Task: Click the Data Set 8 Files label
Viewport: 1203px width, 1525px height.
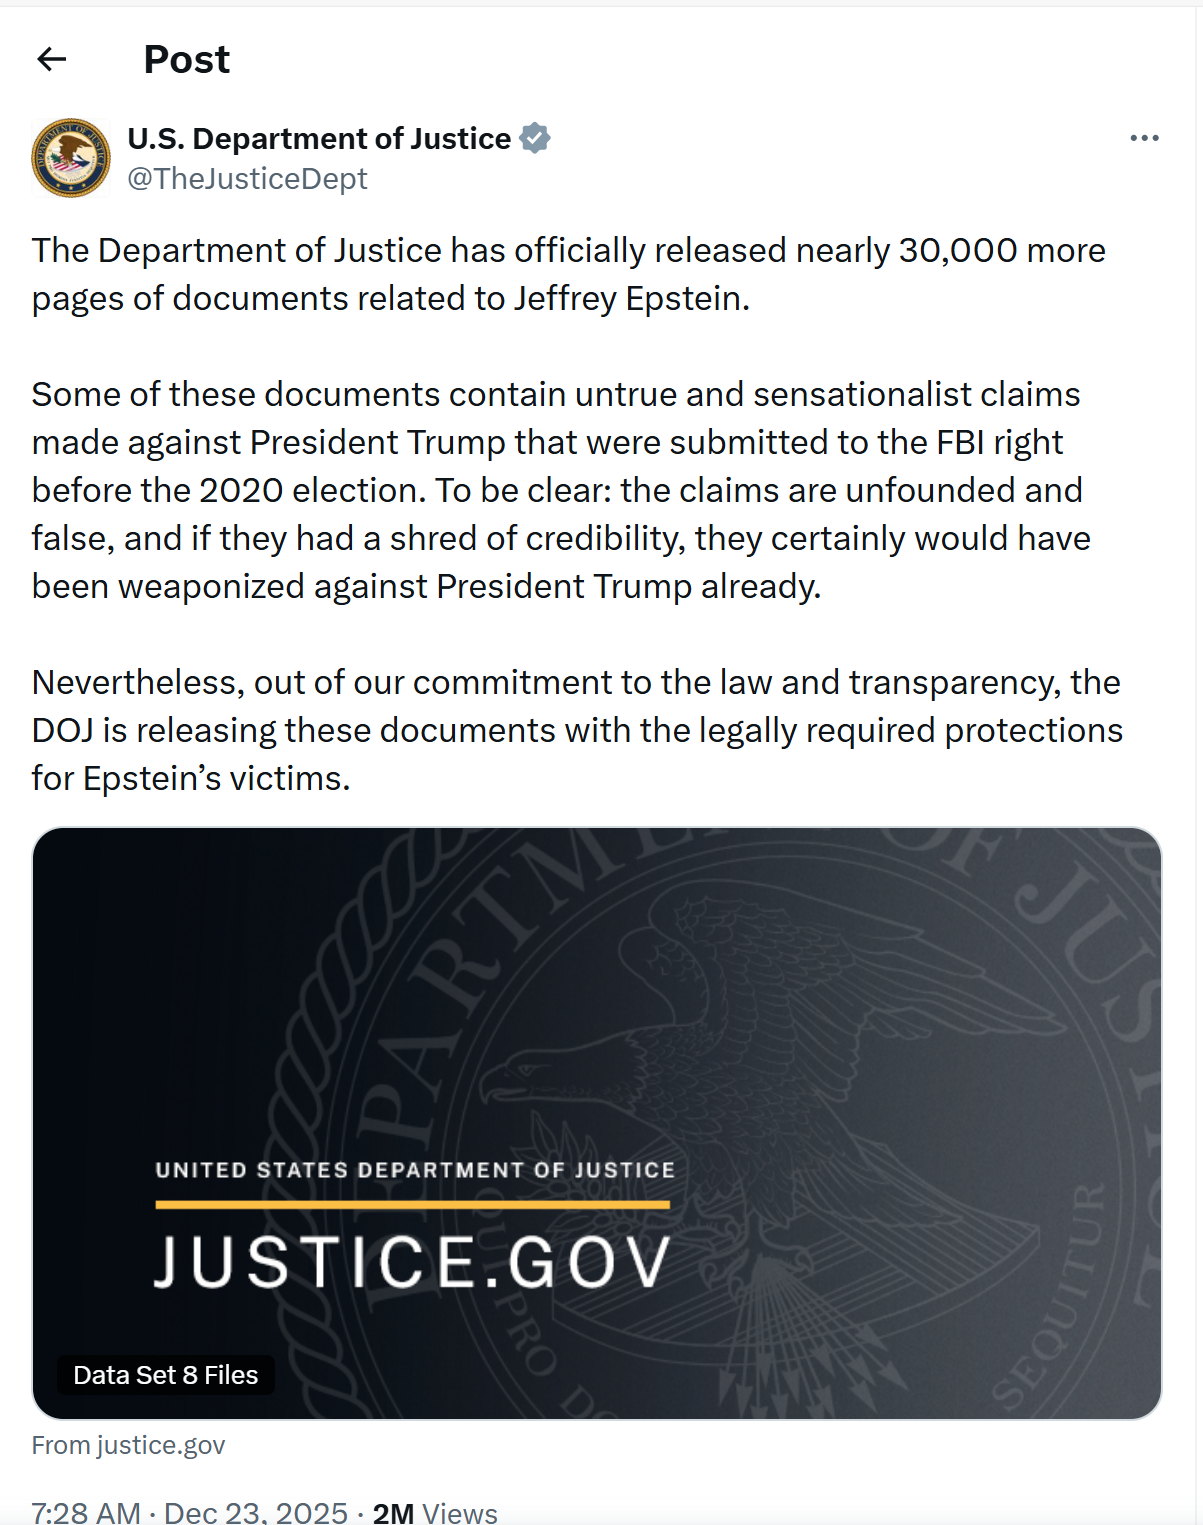Action: pos(166,1375)
